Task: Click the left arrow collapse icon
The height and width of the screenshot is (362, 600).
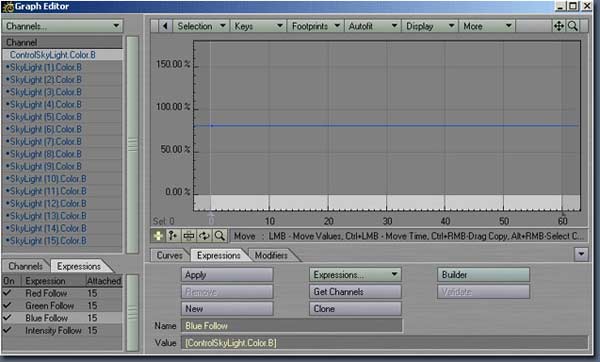Action: (x=165, y=26)
